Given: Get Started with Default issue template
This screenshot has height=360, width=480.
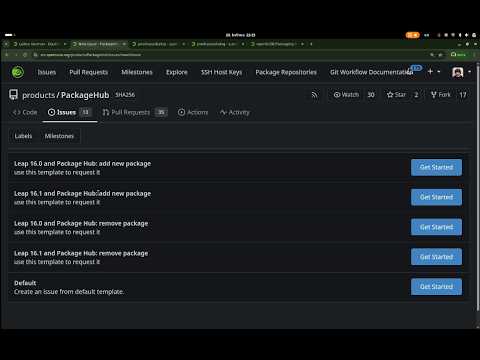Looking at the screenshot, I should [436, 287].
